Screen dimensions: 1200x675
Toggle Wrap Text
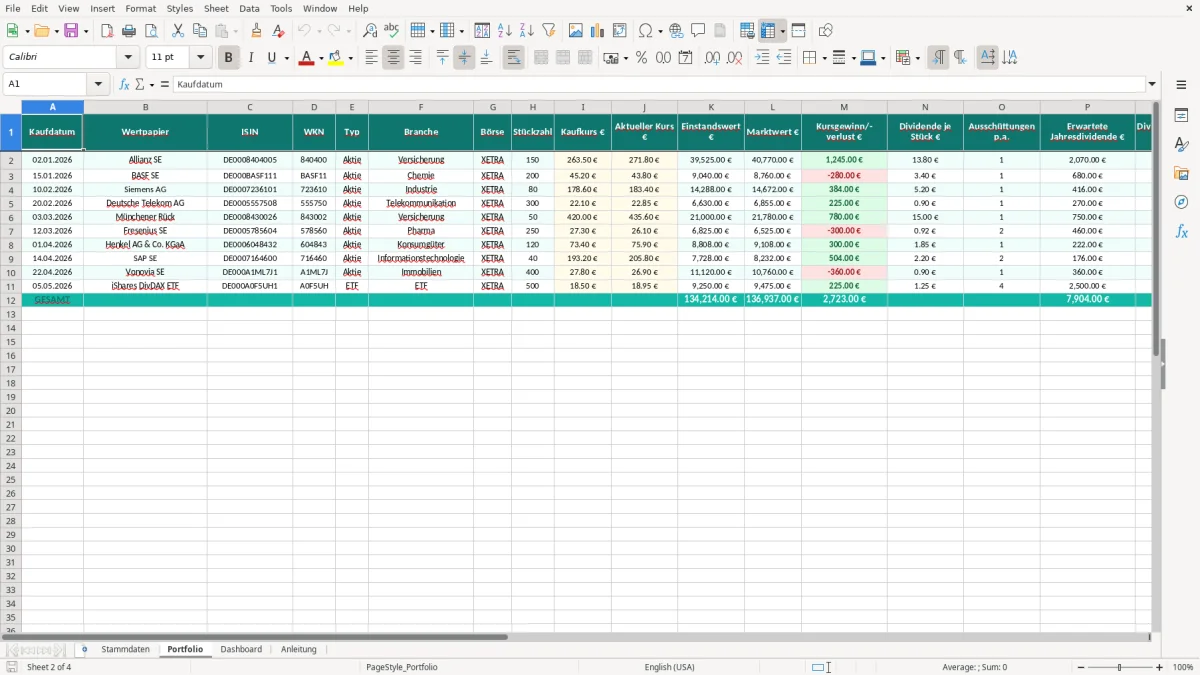coord(513,58)
